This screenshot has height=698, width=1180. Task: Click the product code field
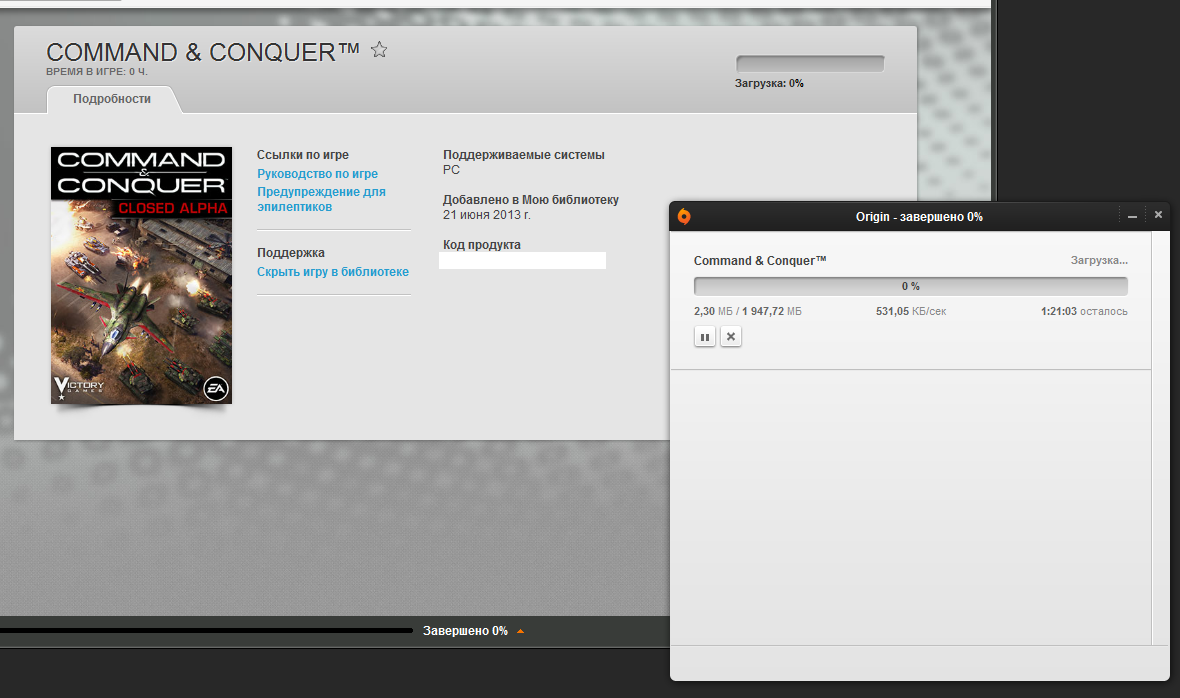(x=522, y=260)
